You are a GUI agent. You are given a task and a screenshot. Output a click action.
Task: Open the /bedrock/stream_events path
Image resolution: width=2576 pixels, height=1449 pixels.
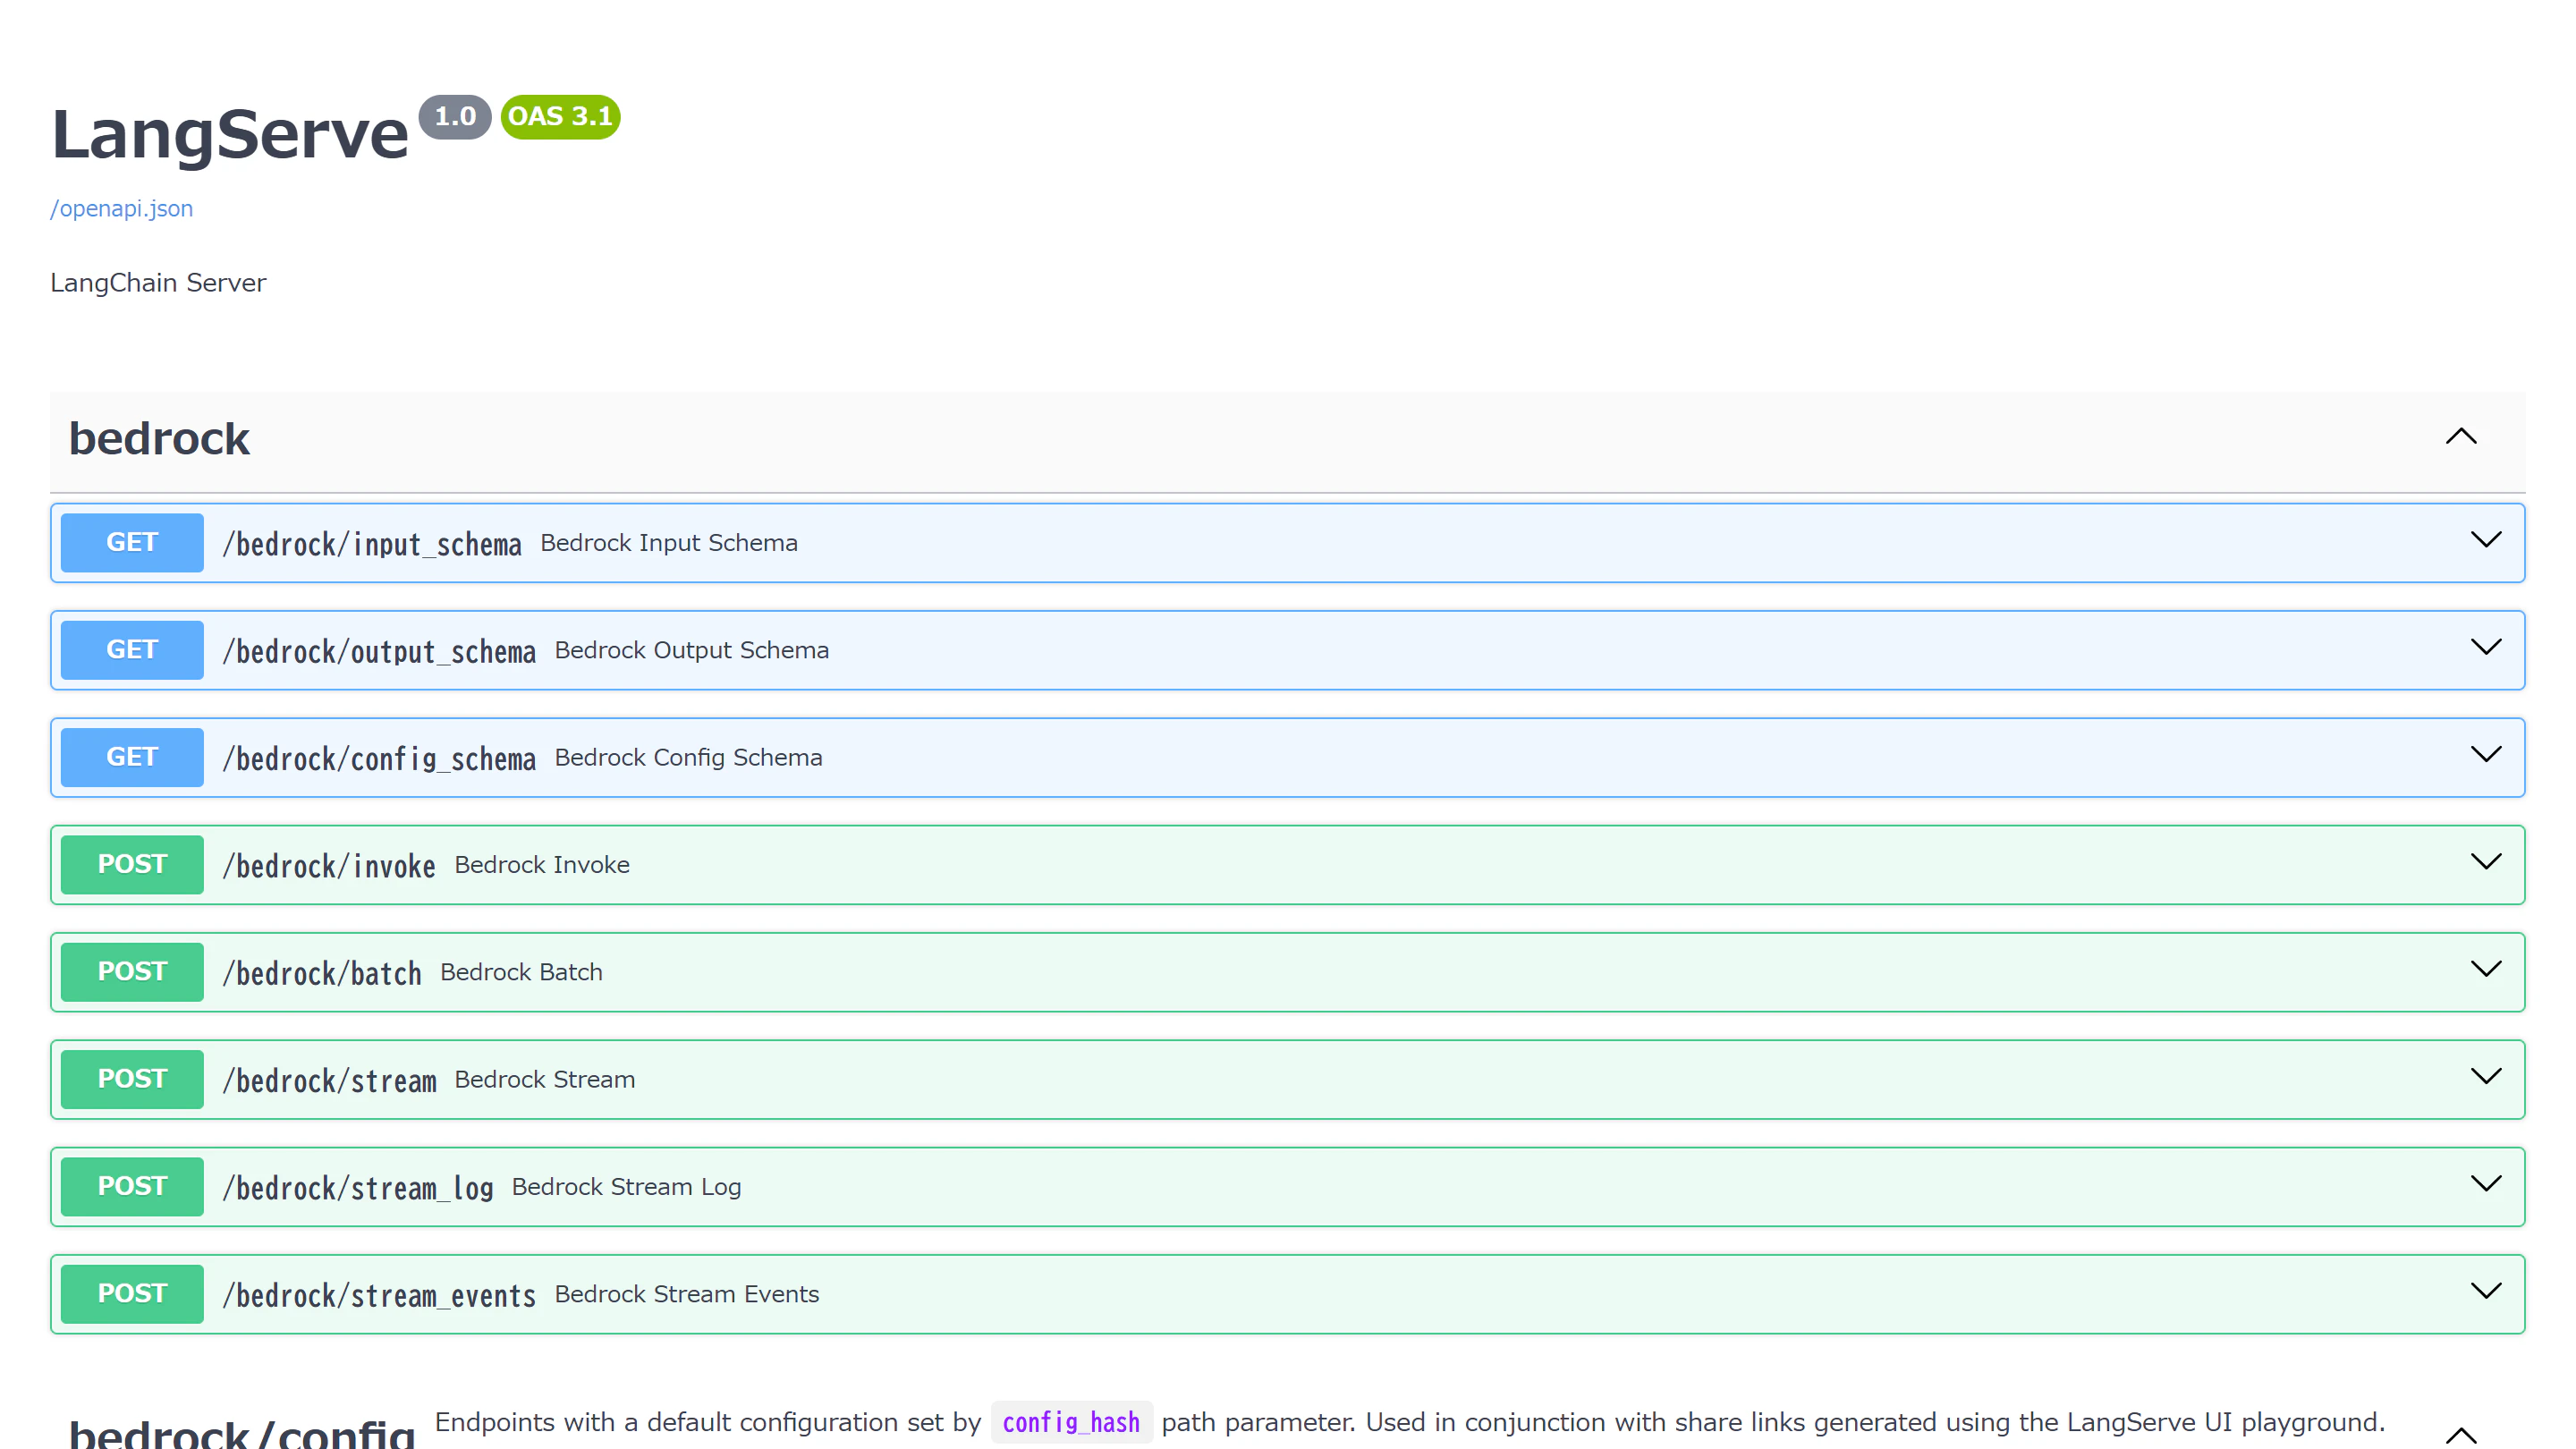pos(379,1295)
